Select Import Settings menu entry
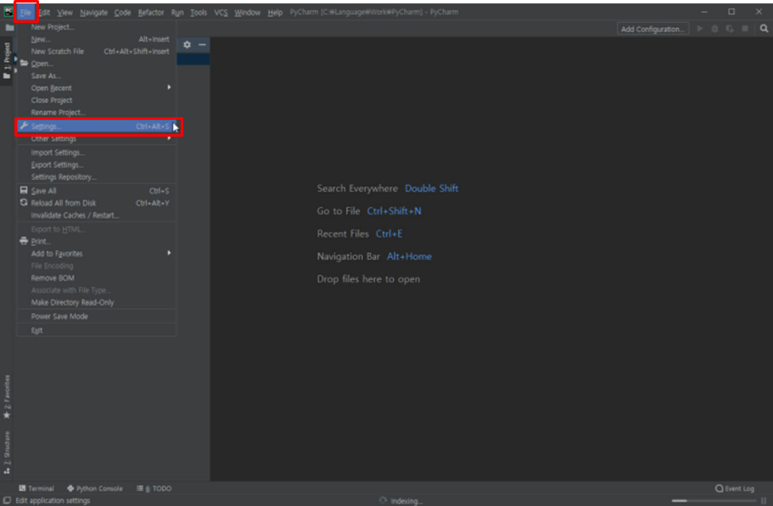This screenshot has height=506, width=773. coord(97,152)
